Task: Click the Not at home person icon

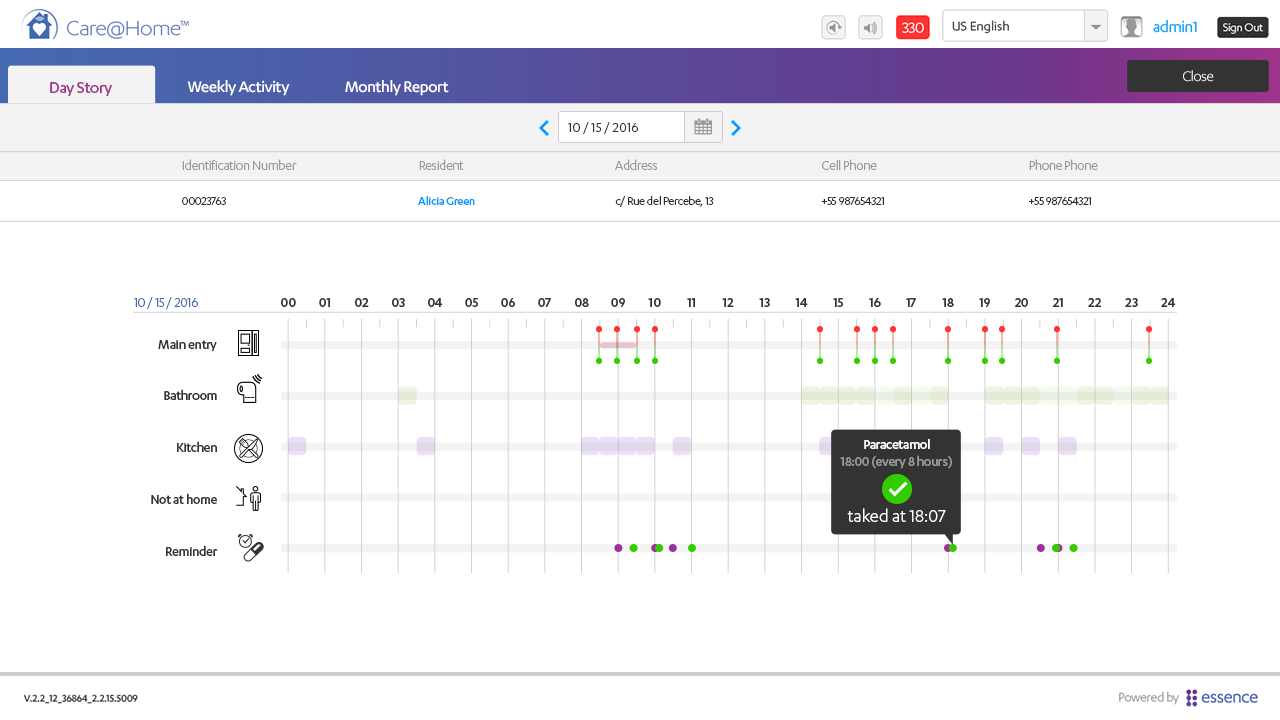Action: (249, 497)
